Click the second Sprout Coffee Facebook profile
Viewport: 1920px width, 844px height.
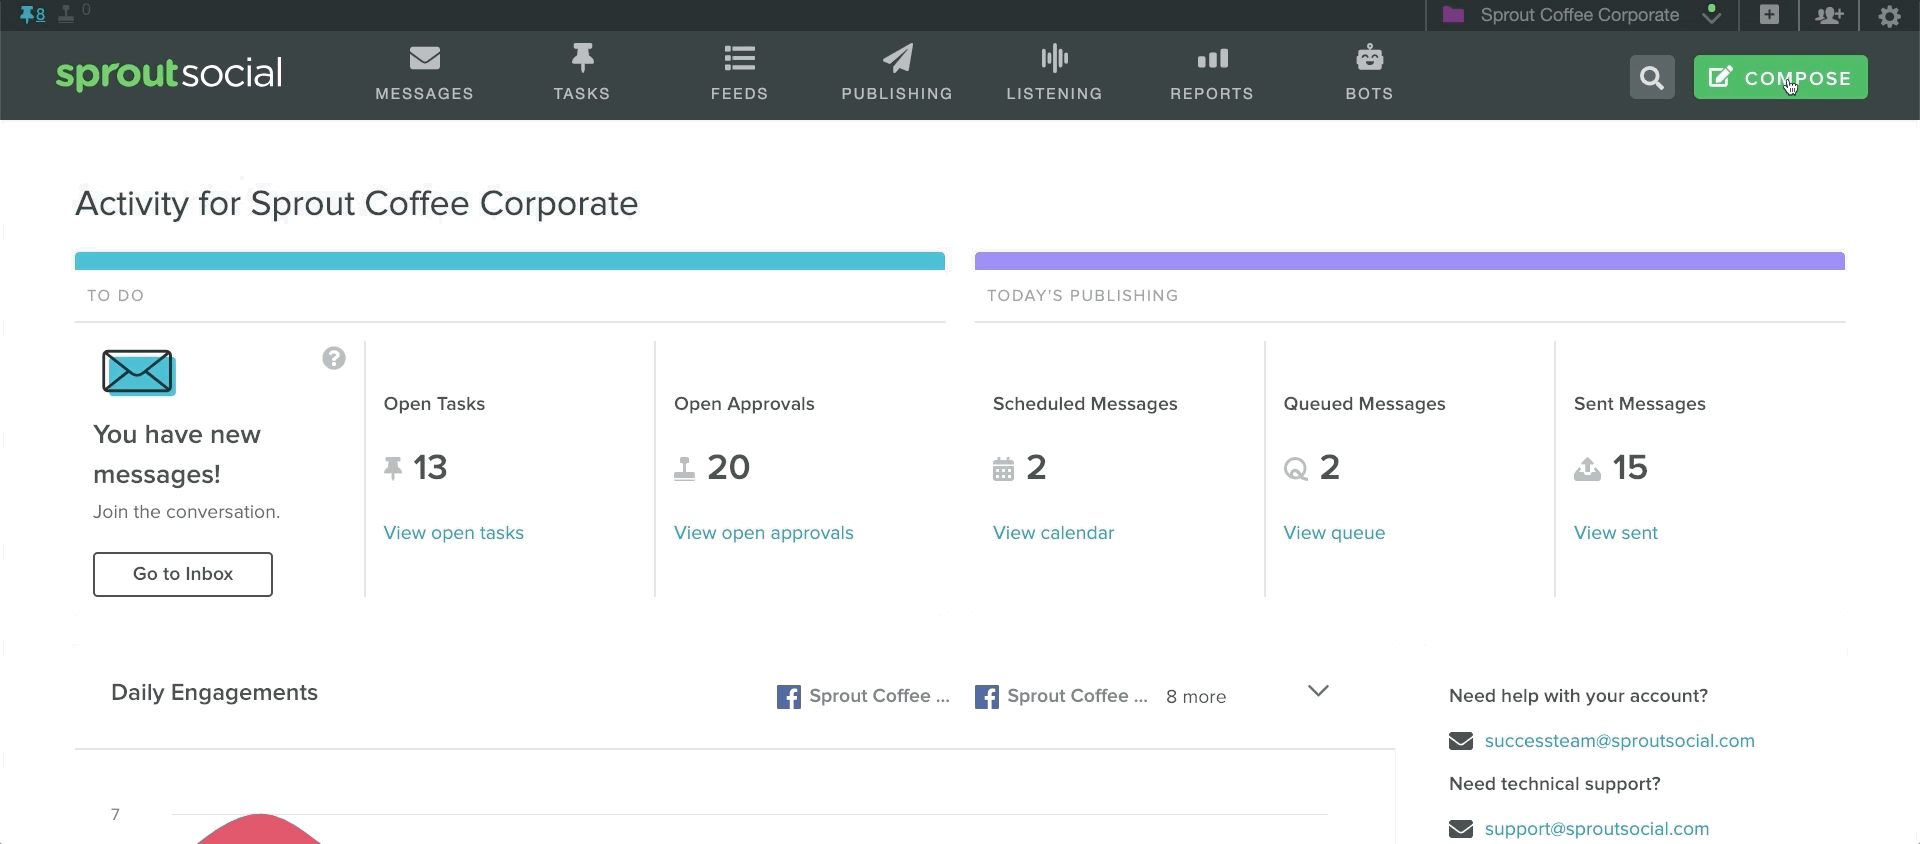[1061, 696]
